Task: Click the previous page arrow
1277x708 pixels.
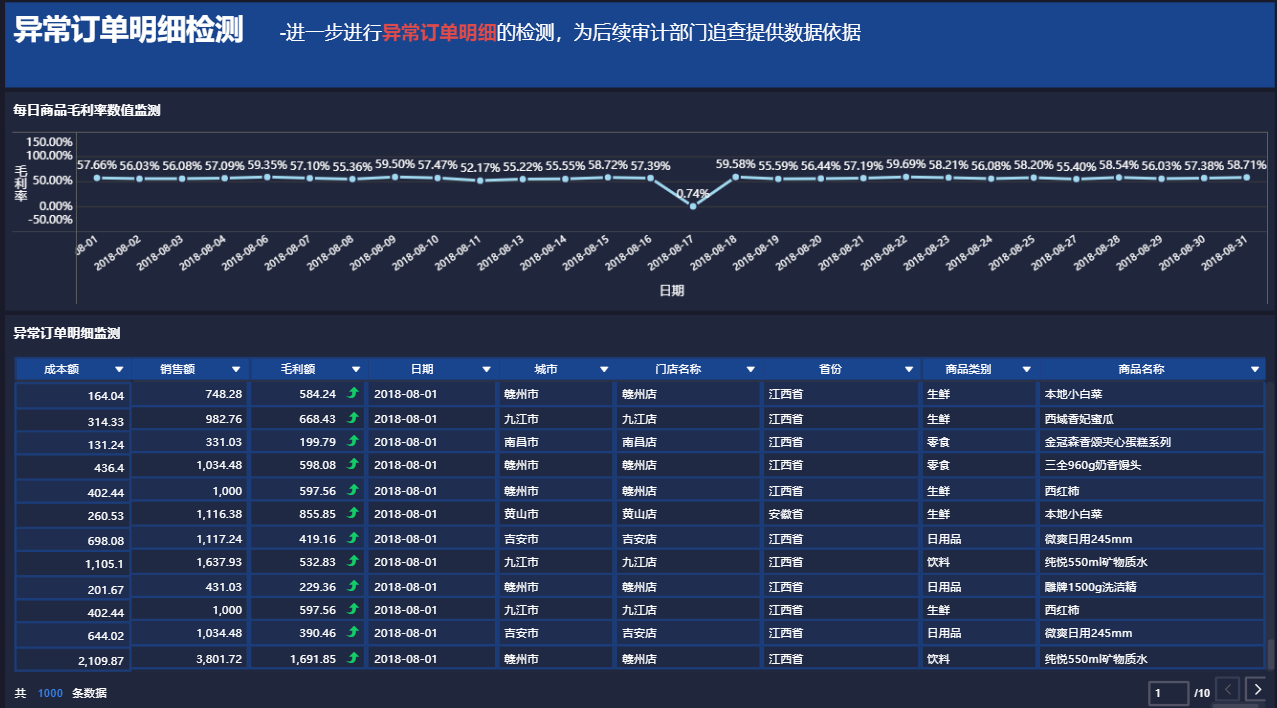Action: 1228,689
